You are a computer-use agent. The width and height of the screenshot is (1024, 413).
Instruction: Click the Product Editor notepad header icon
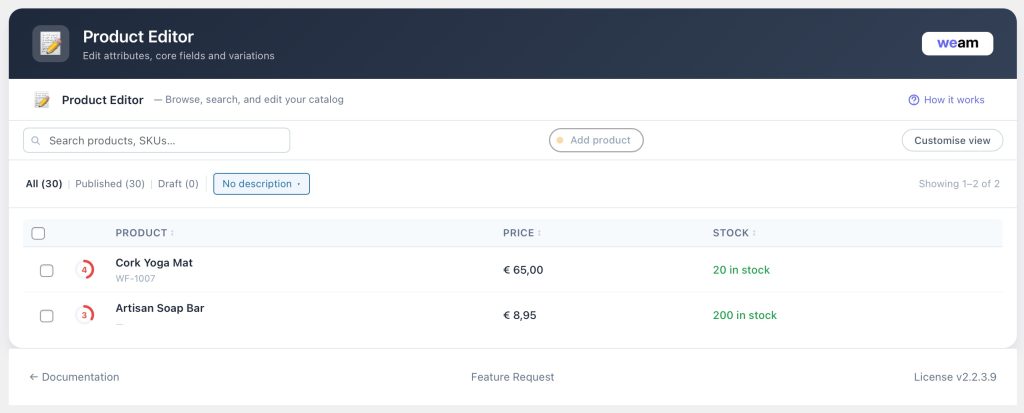click(50, 44)
